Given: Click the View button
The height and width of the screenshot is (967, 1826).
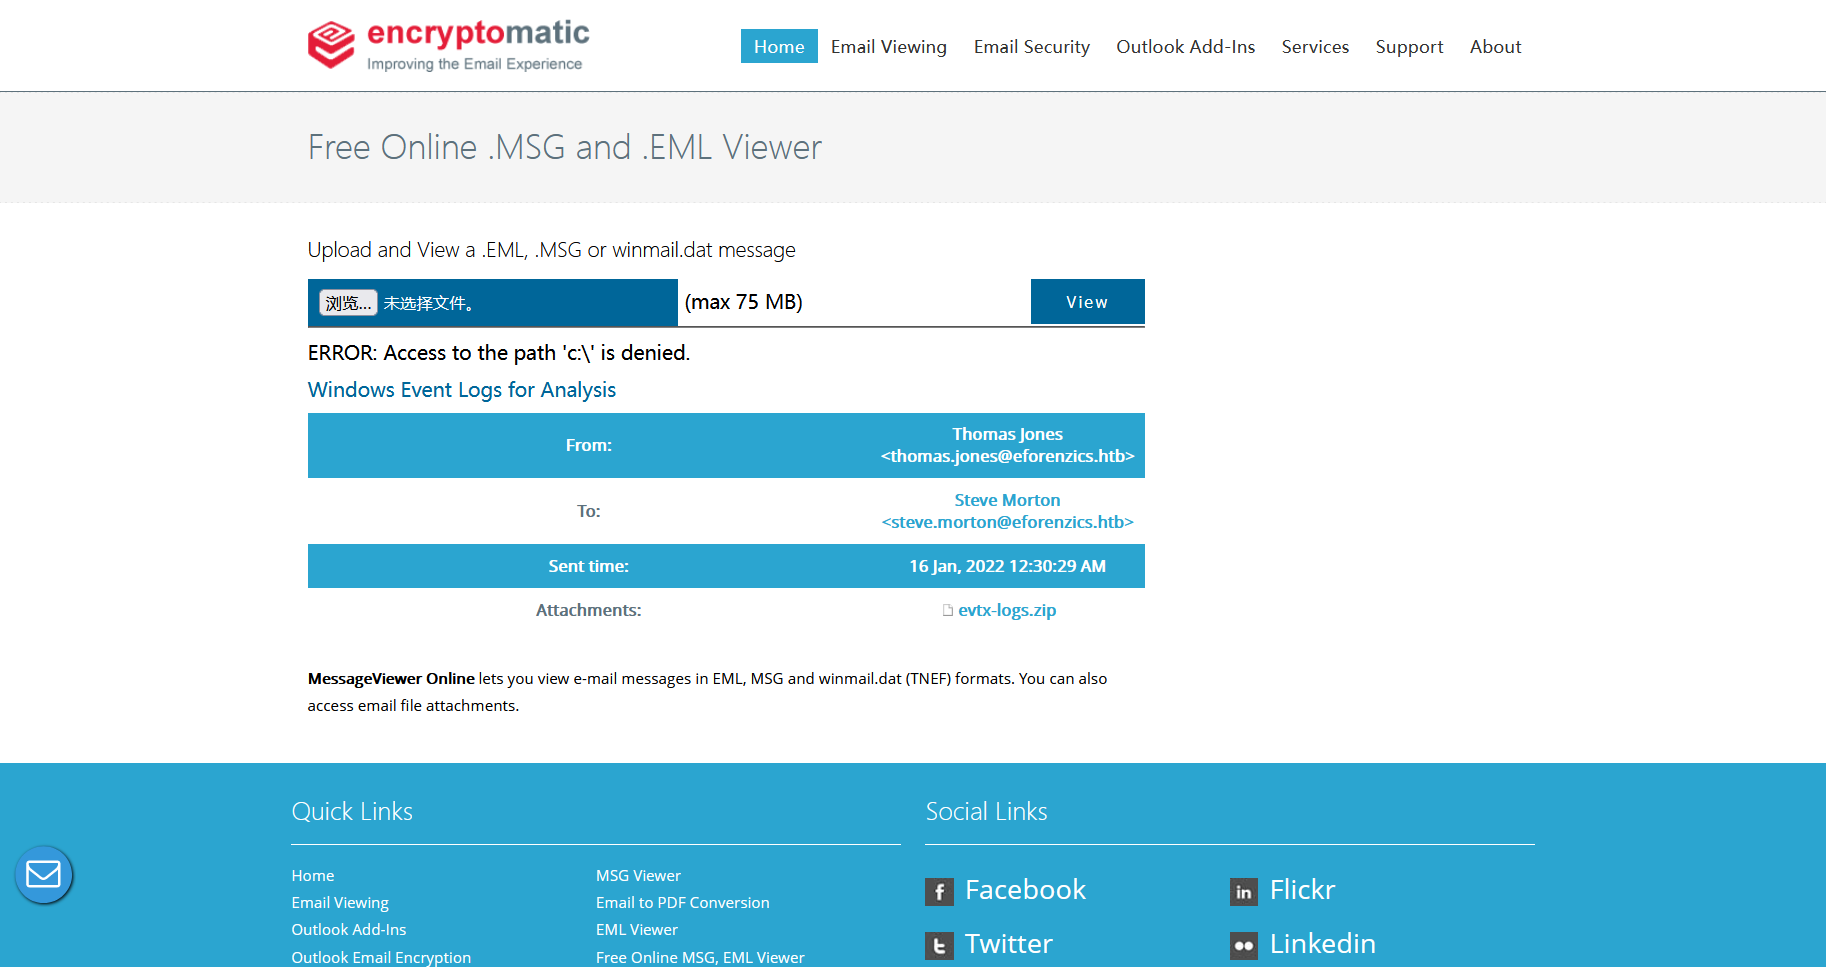Looking at the screenshot, I should point(1087,302).
